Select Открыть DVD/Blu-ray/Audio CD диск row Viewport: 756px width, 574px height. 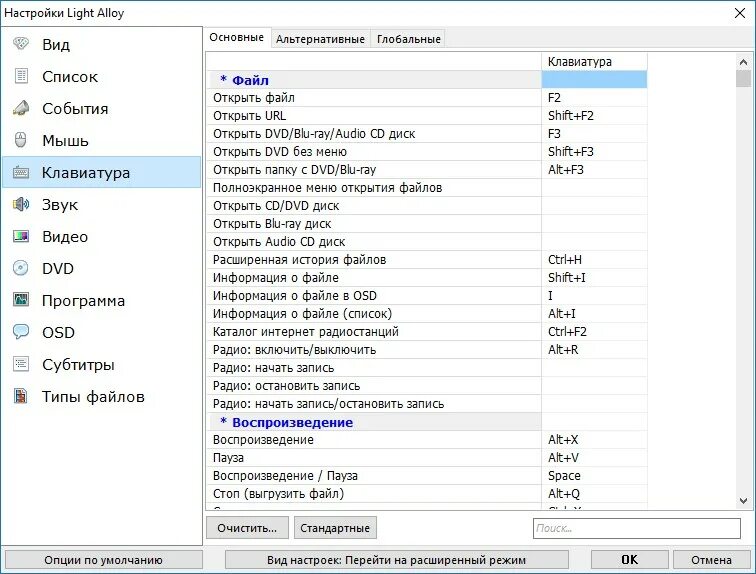pyautogui.click(x=427, y=133)
